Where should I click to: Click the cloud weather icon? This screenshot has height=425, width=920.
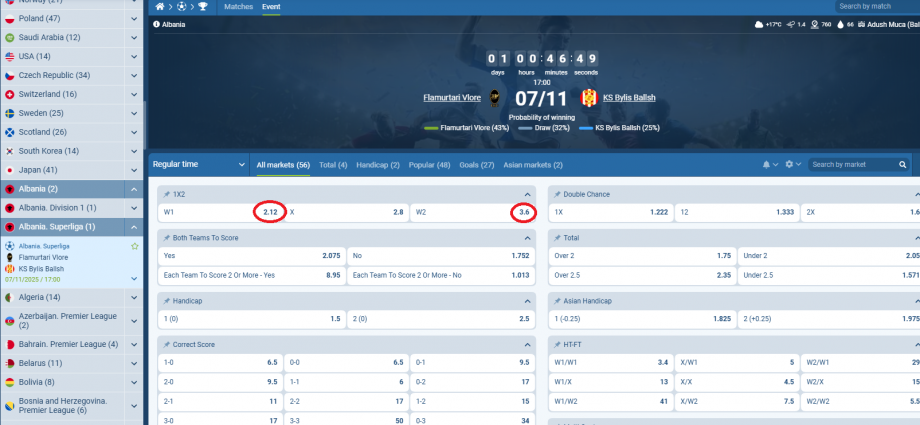coord(759,25)
